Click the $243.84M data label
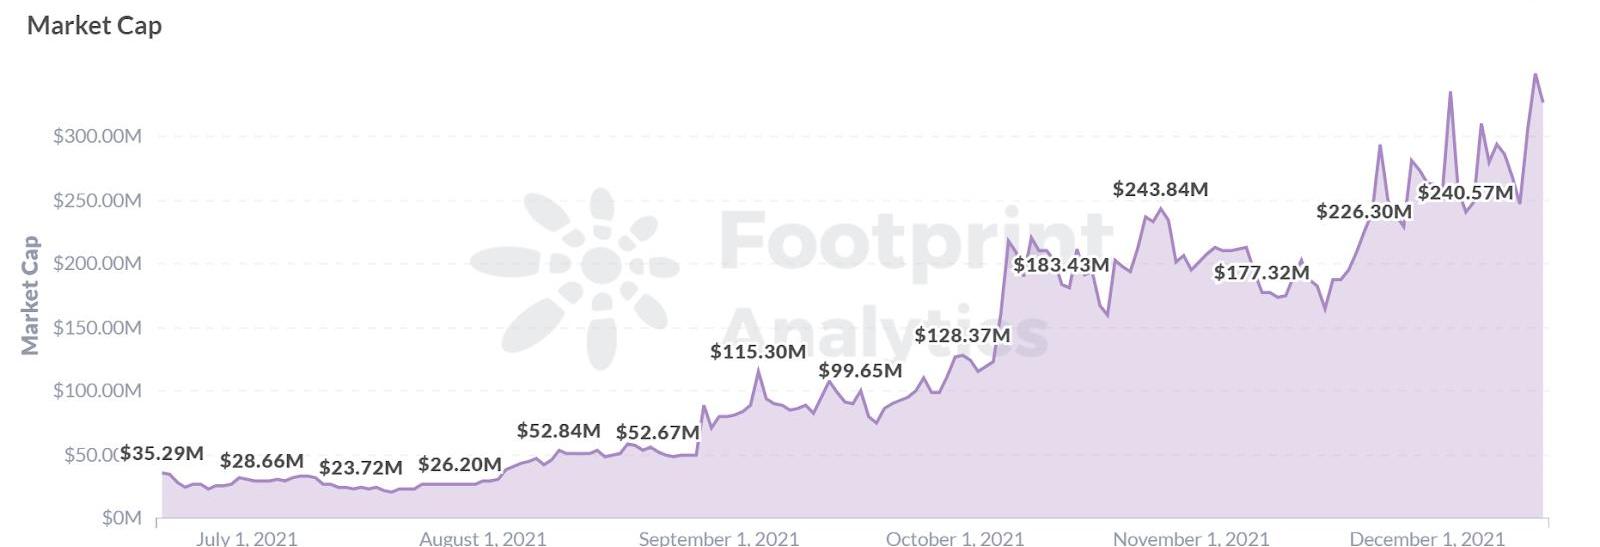The image size is (1600, 547). (1160, 189)
